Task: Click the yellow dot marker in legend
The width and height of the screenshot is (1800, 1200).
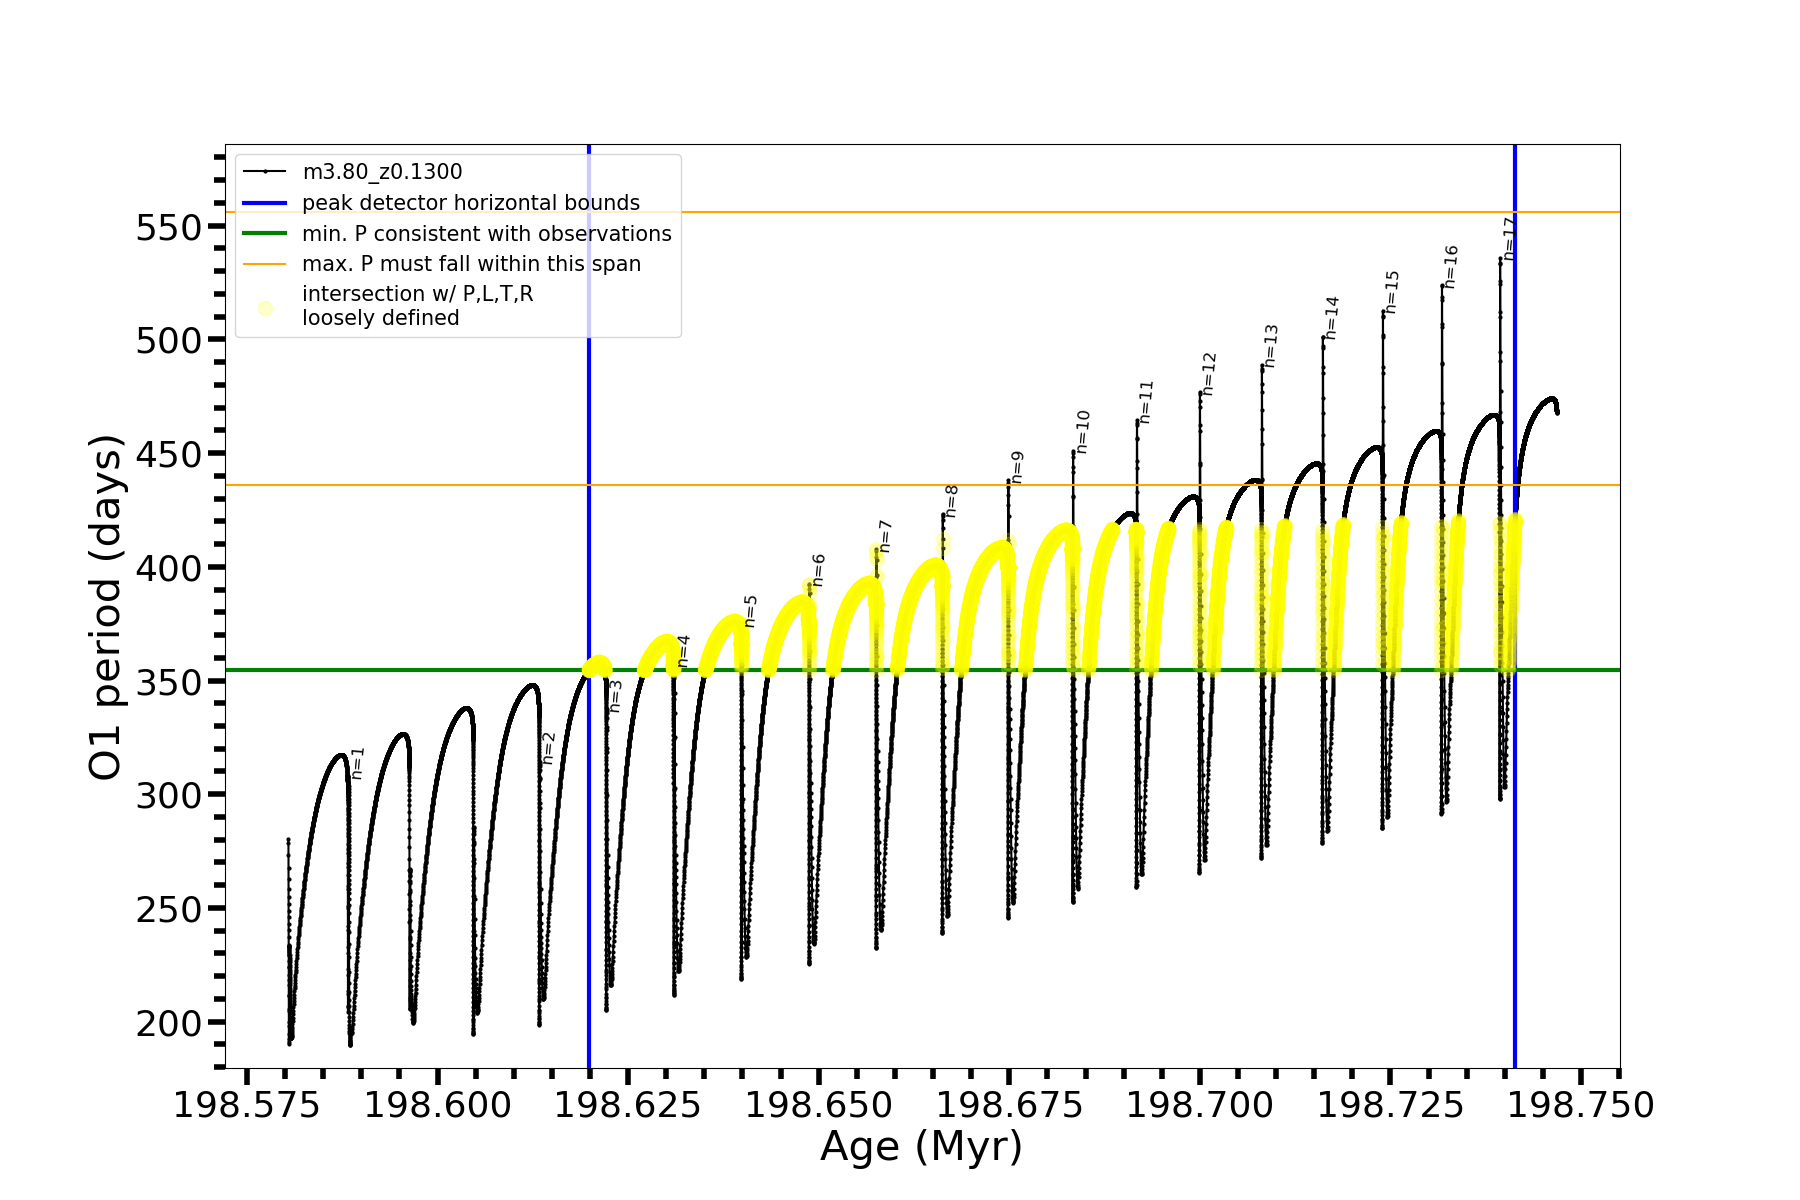Action: [265, 308]
